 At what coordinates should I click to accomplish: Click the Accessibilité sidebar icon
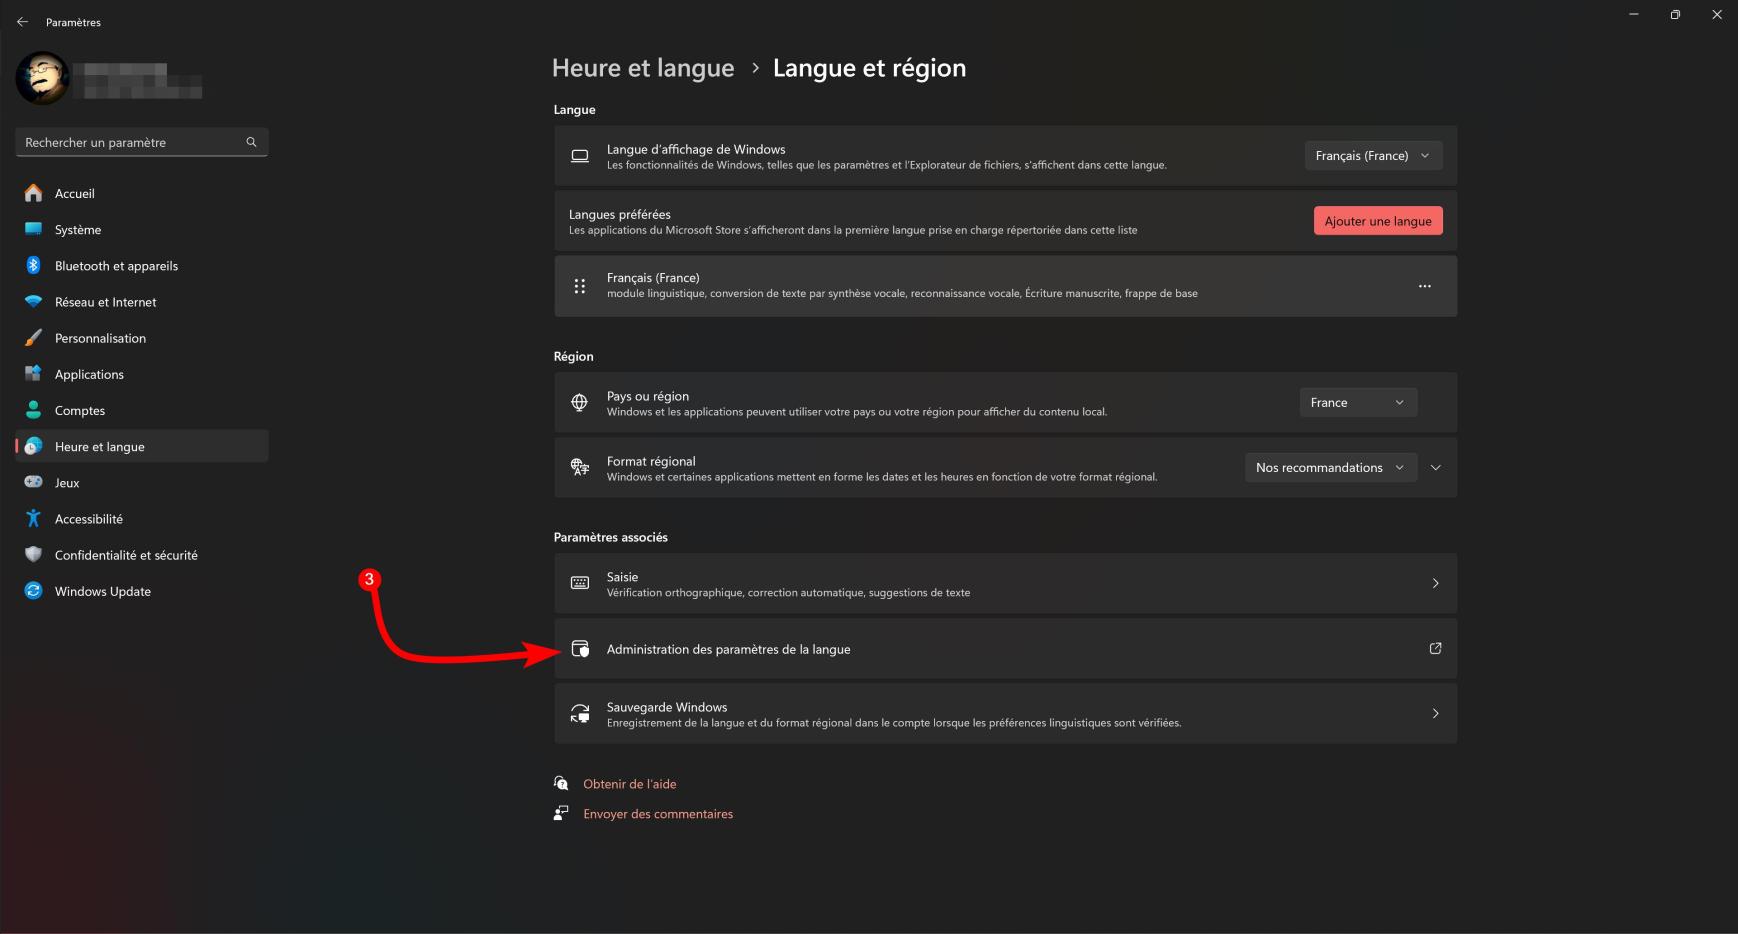click(x=33, y=519)
